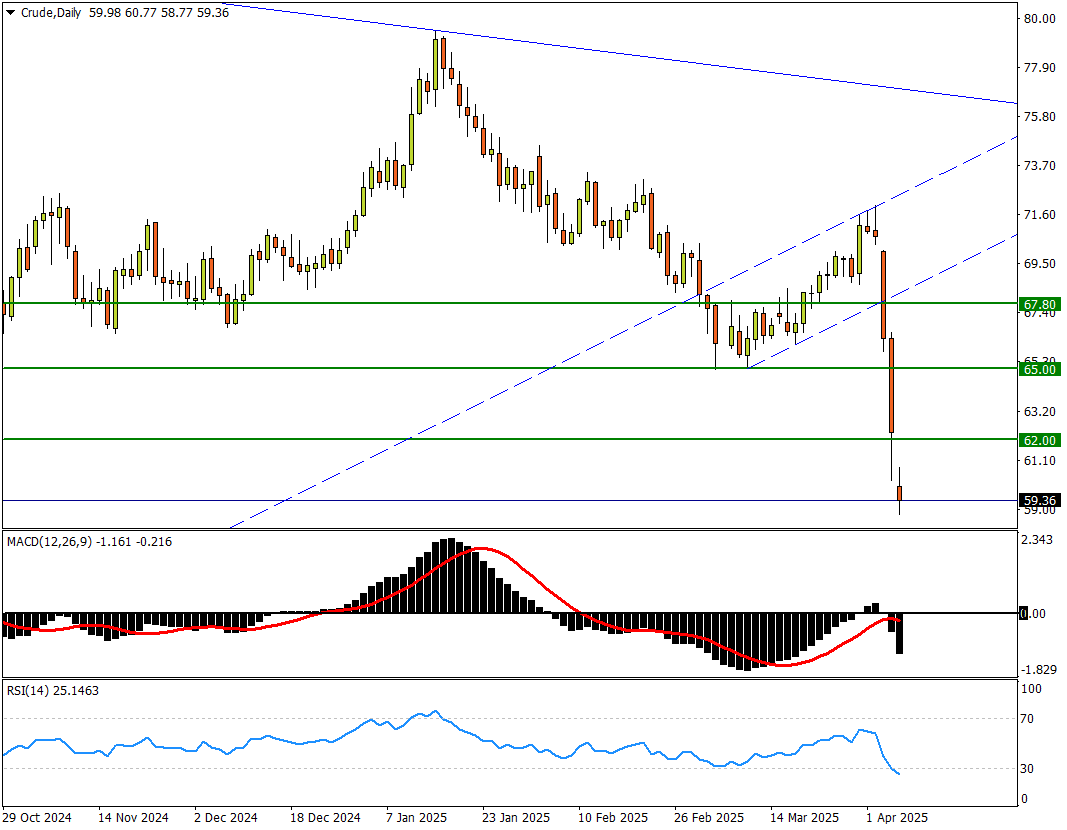
Task: Select the 14 Mar 2025 date label
Action: pos(805,817)
